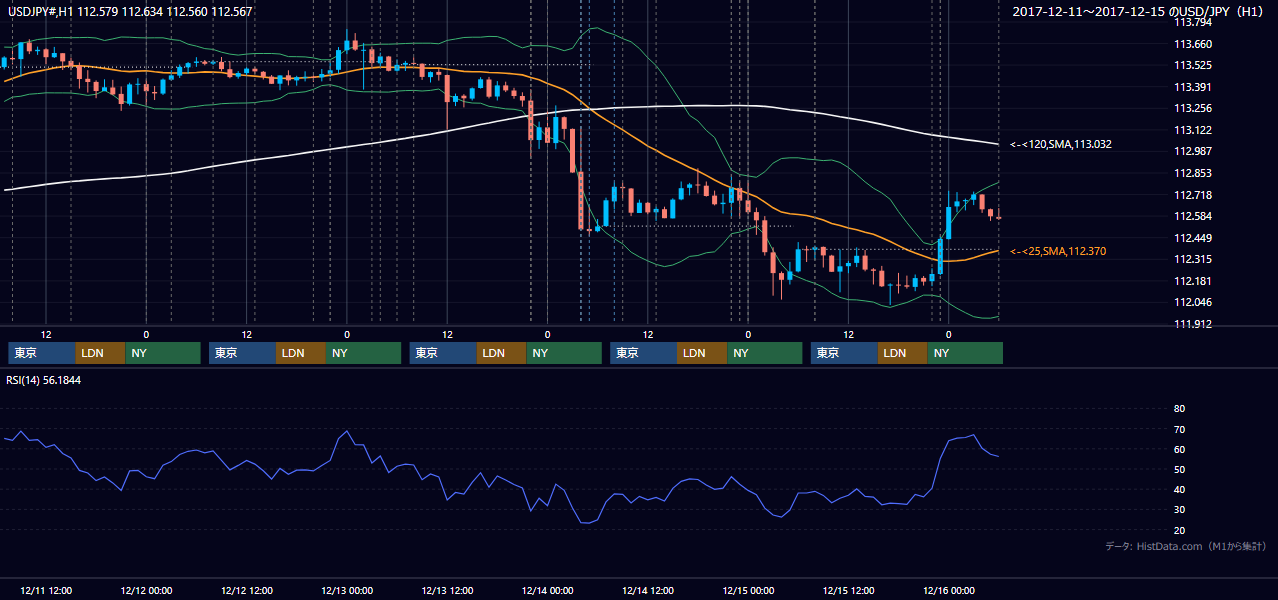
Task: Click the 12/15 12:00 time label
Action: (x=849, y=590)
